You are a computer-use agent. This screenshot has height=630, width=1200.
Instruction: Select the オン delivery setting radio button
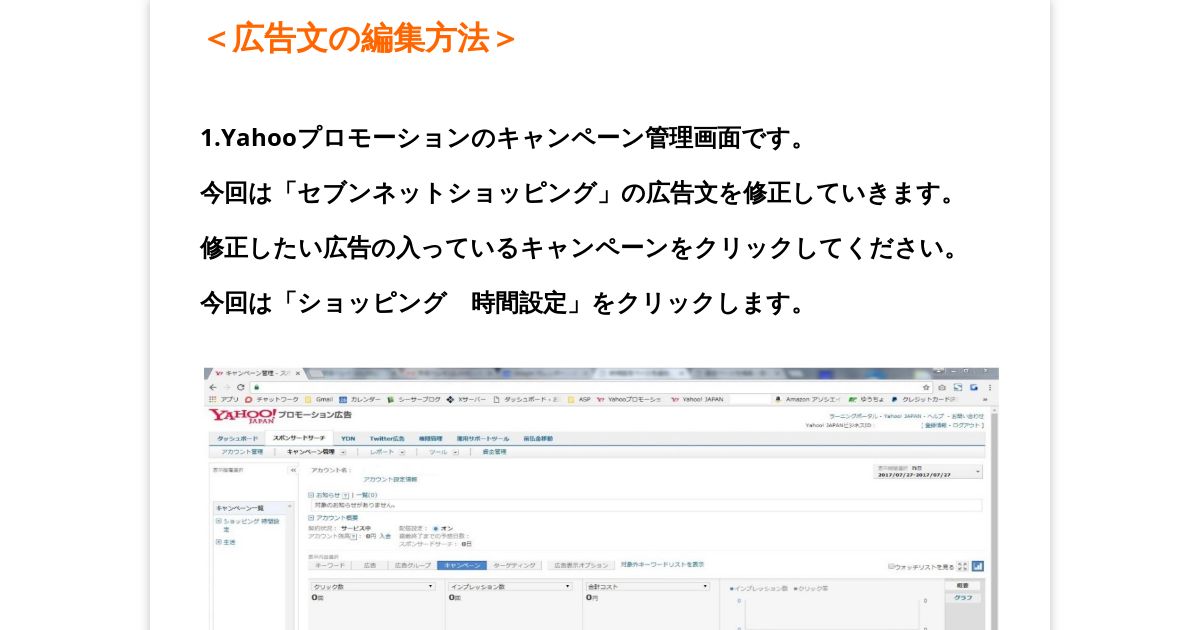[436, 528]
